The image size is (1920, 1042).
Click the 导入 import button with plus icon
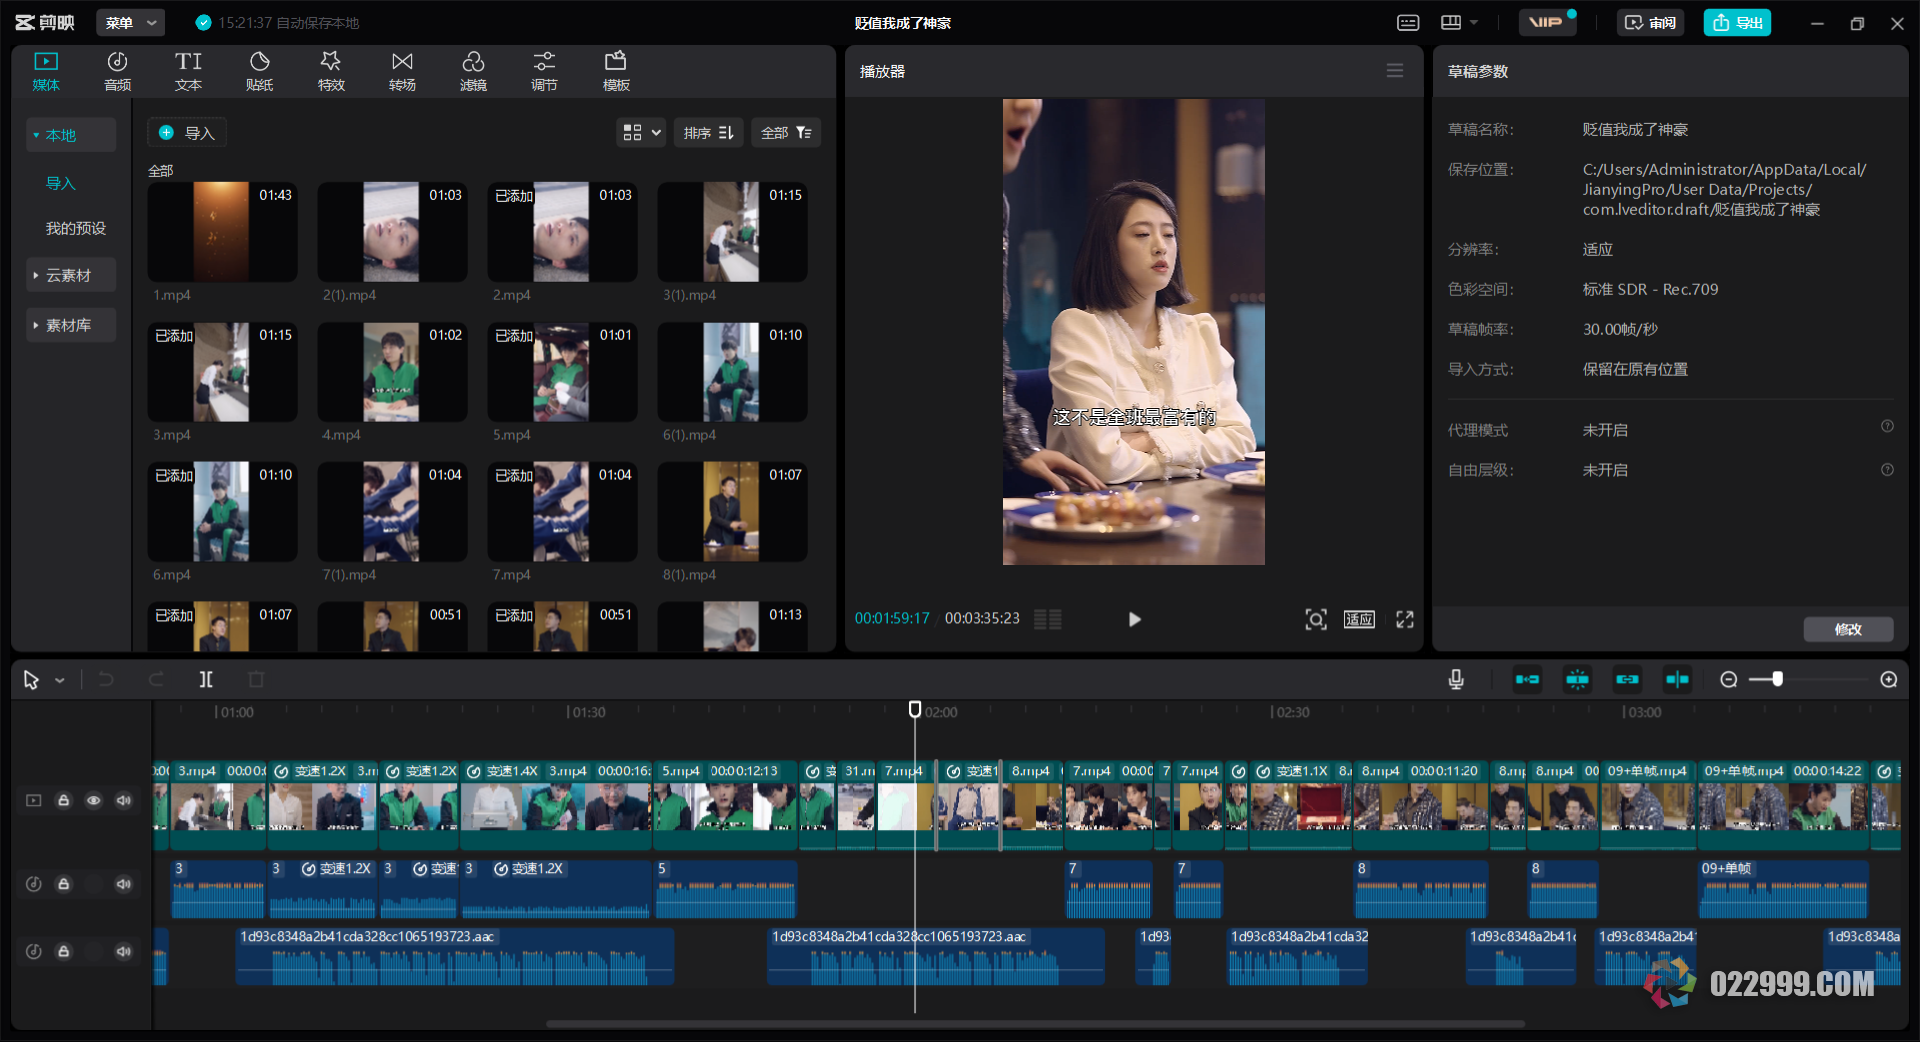(x=187, y=133)
